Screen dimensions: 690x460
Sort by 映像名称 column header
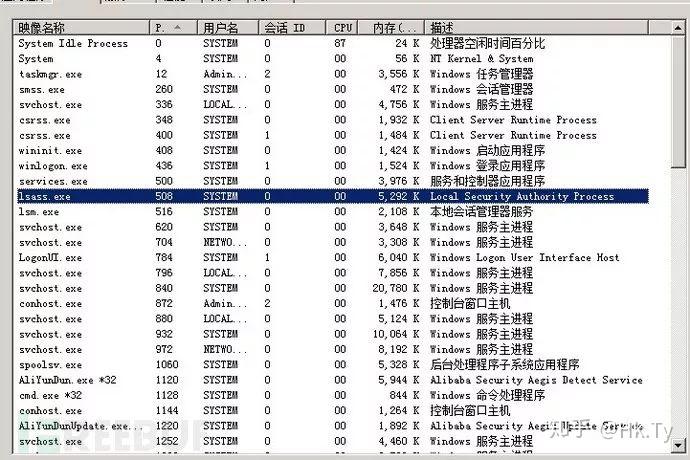(x=81, y=28)
